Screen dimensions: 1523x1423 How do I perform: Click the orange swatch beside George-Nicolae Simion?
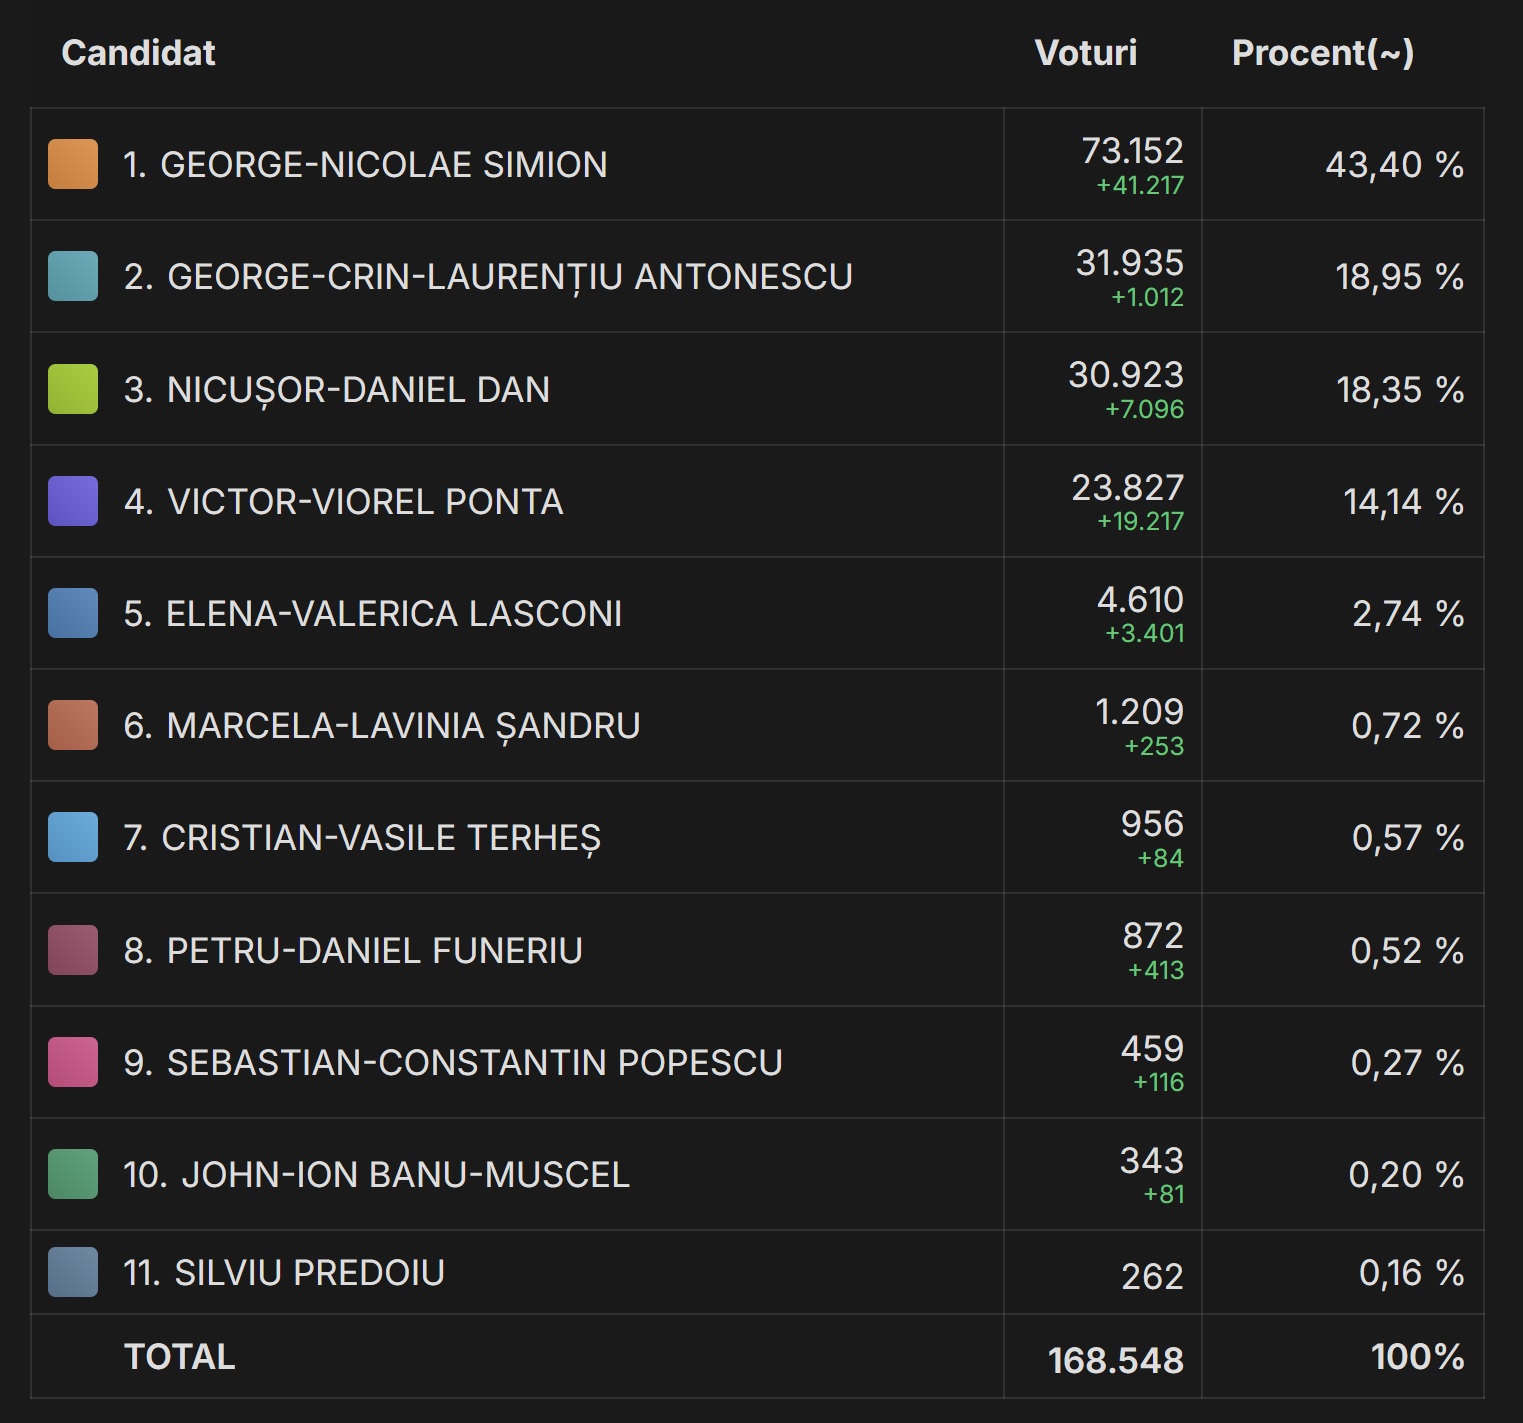(x=73, y=164)
